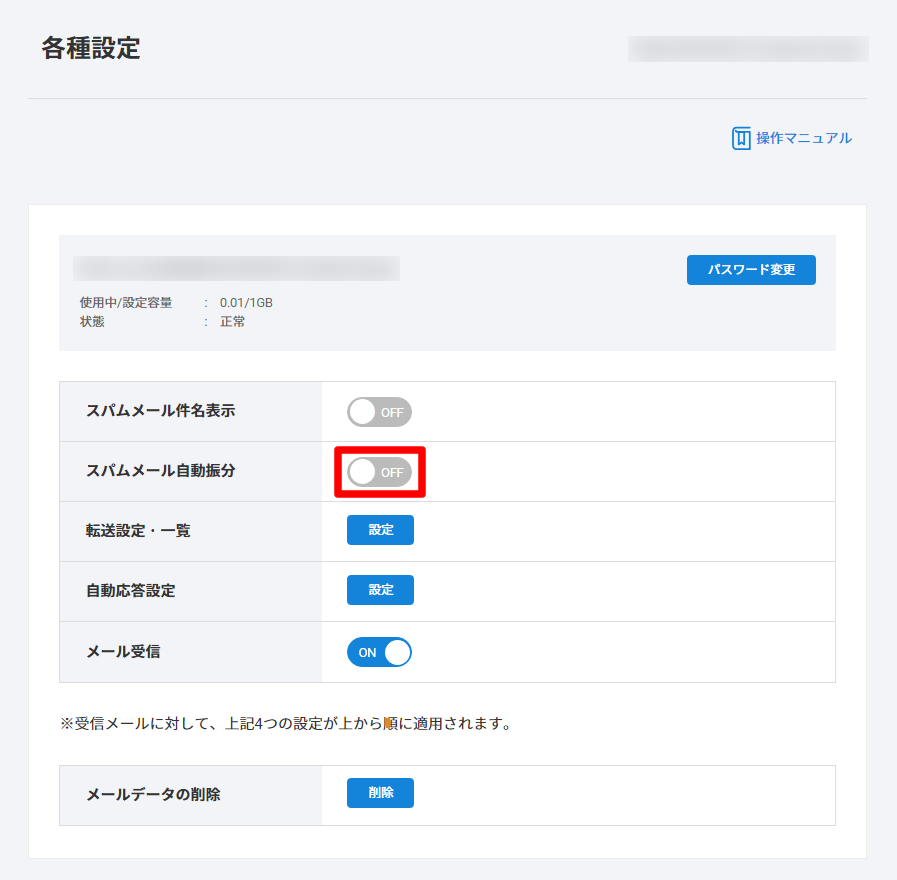
Task: Open 設定 for 自動応答設定
Action: click(380, 590)
